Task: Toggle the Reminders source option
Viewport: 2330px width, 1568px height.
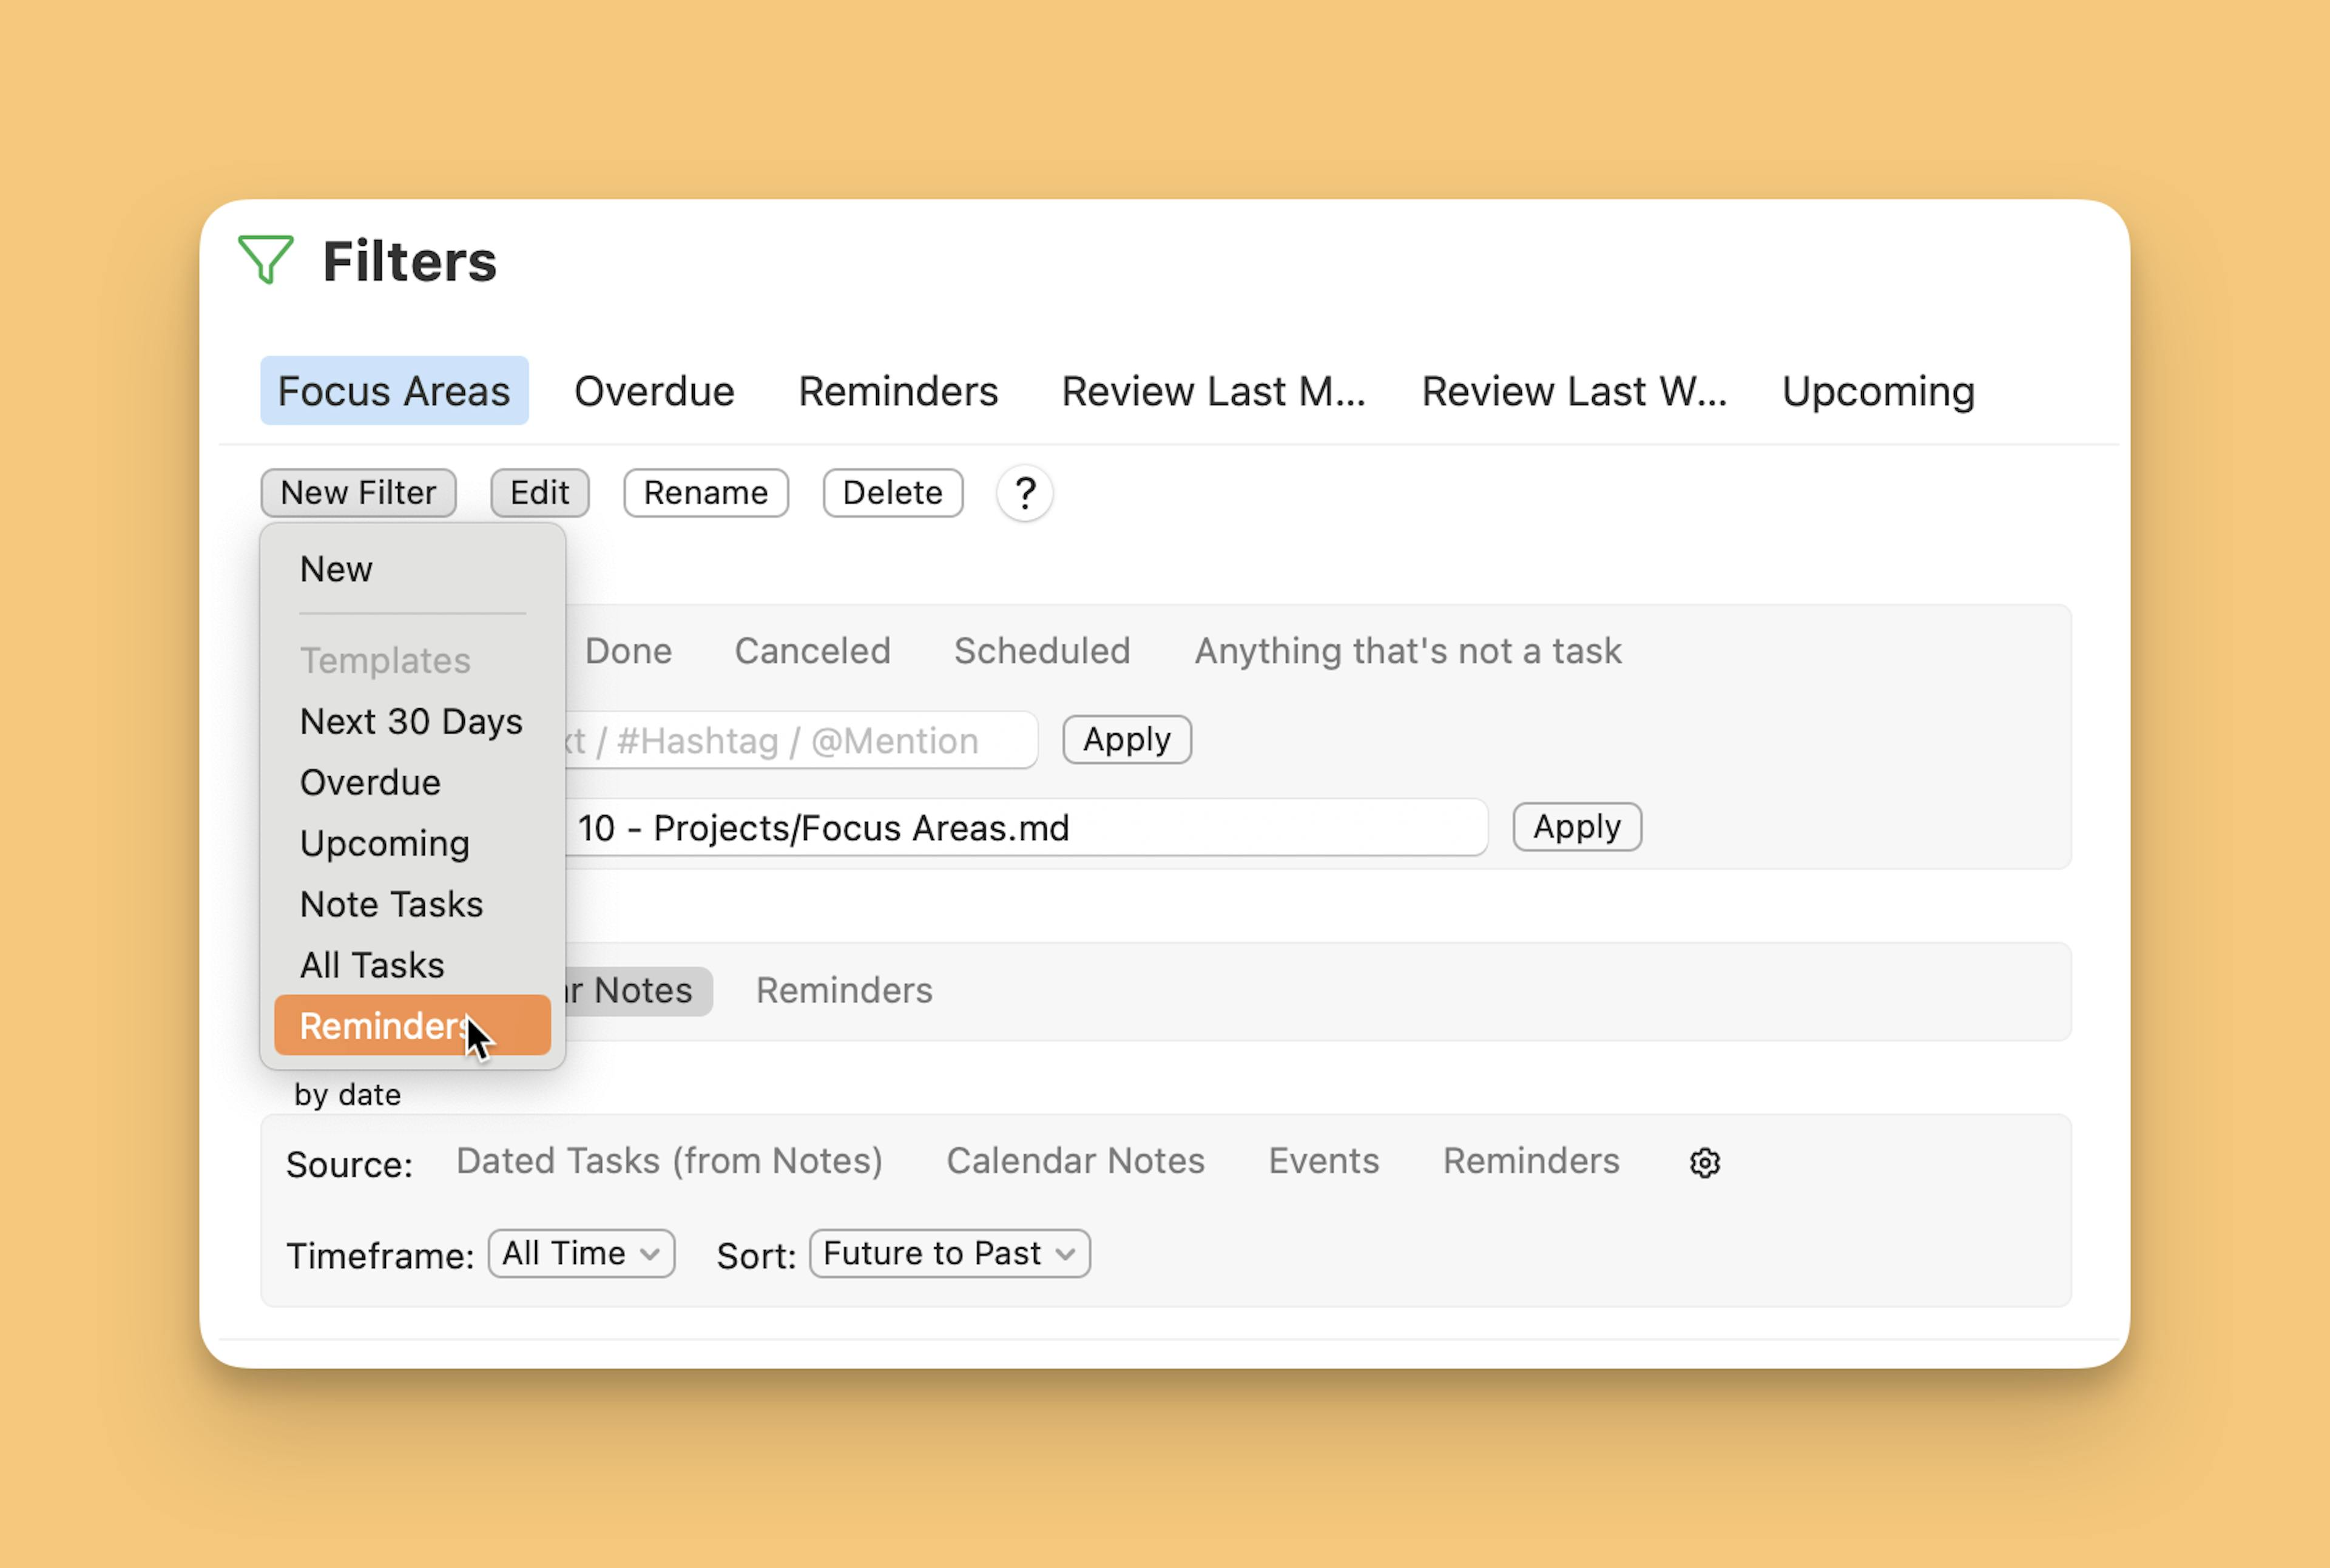Action: (x=1531, y=1160)
